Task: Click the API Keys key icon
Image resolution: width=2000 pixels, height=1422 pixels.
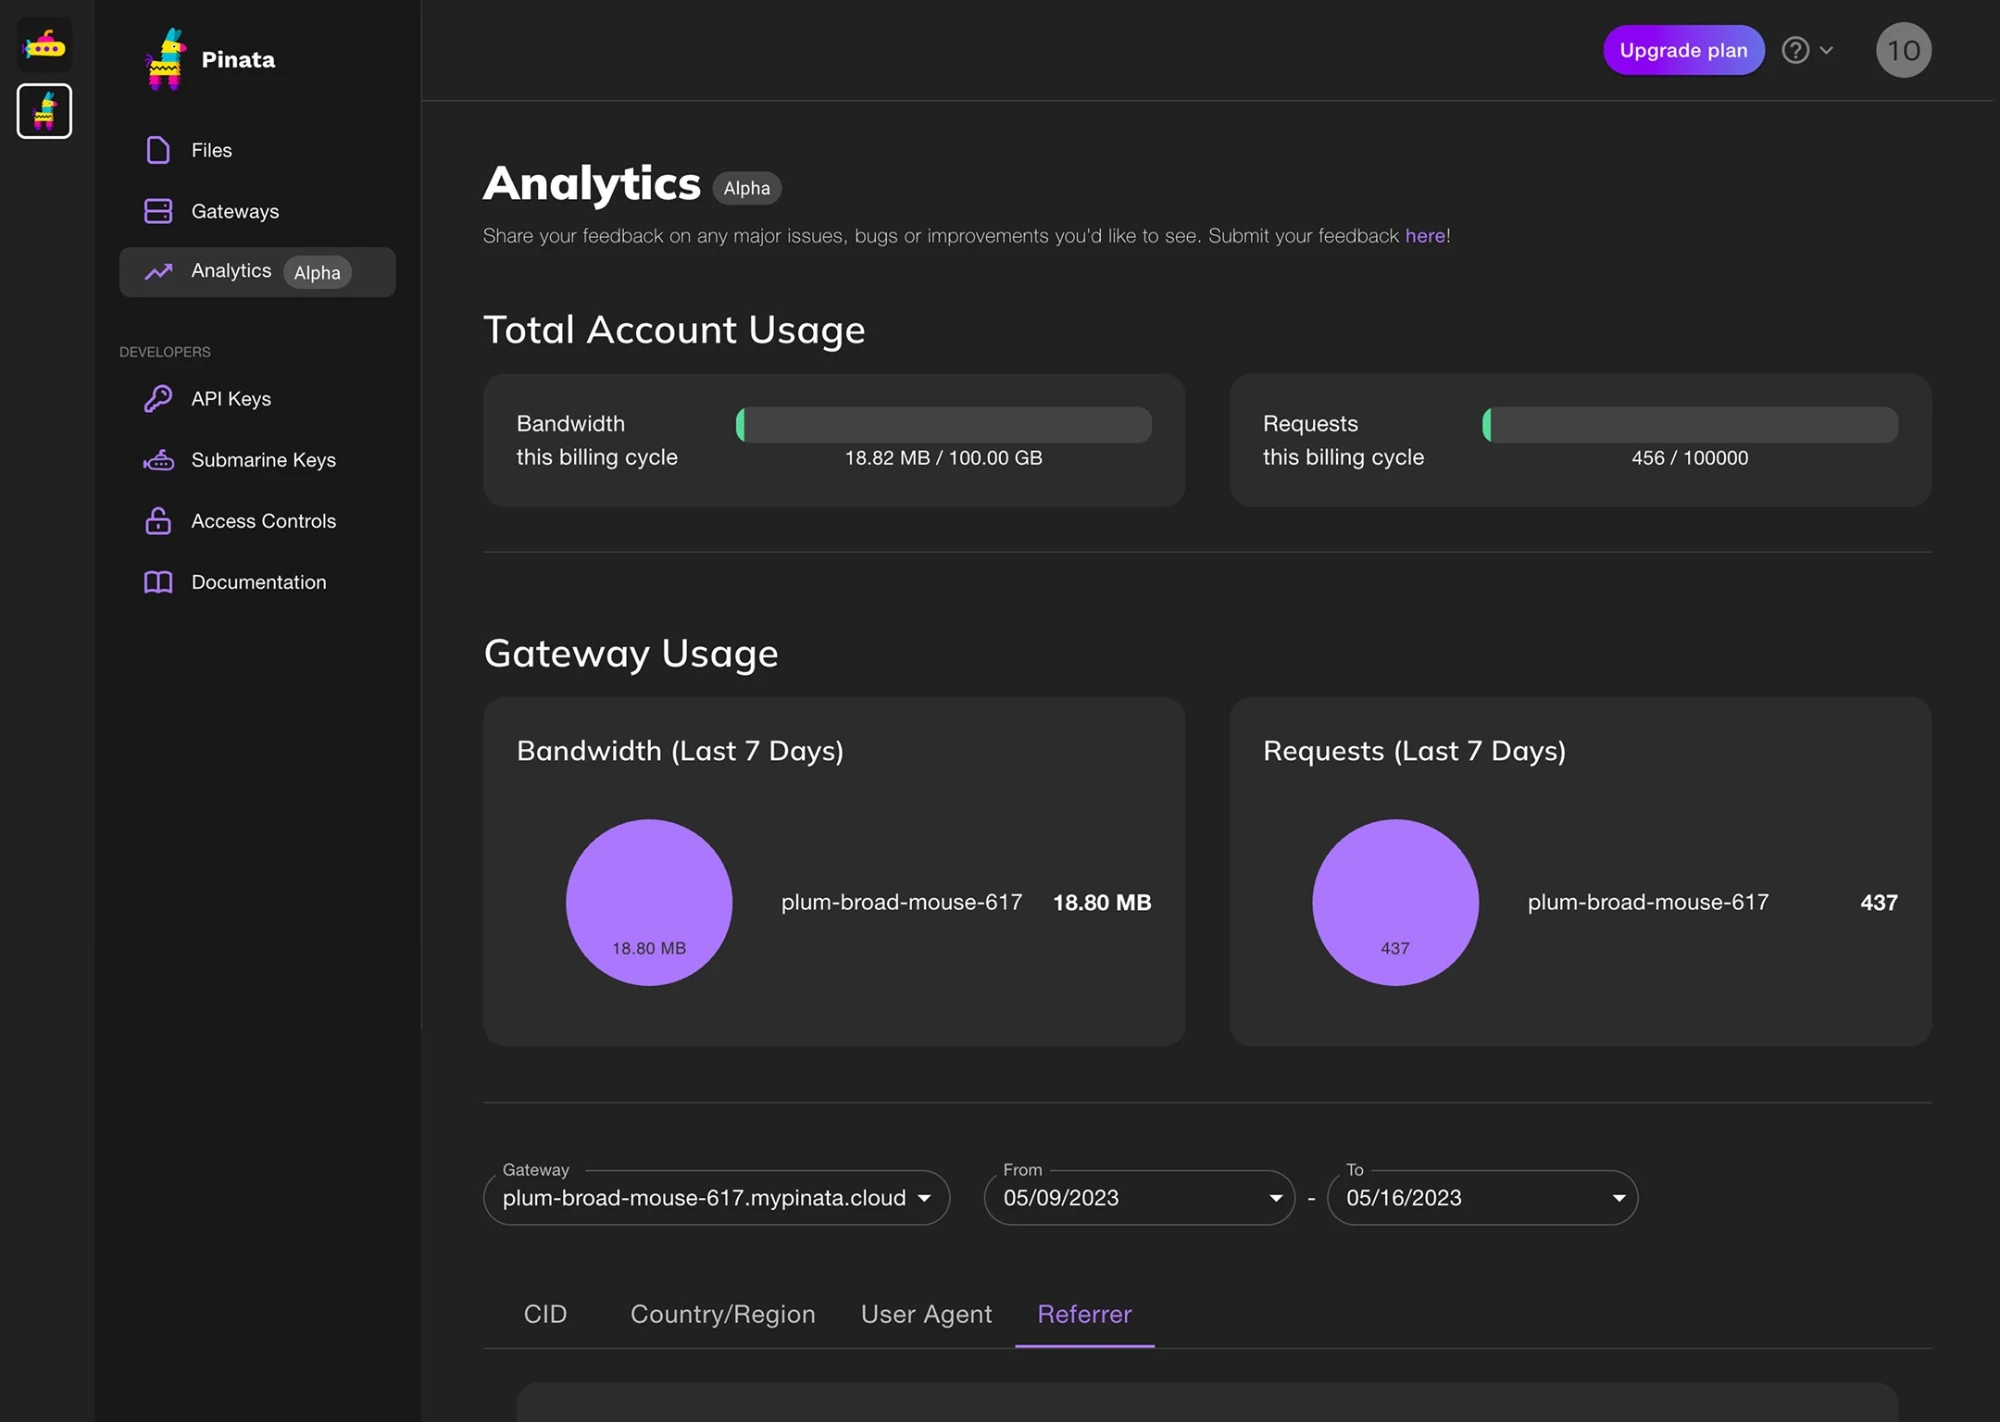Action: point(158,398)
